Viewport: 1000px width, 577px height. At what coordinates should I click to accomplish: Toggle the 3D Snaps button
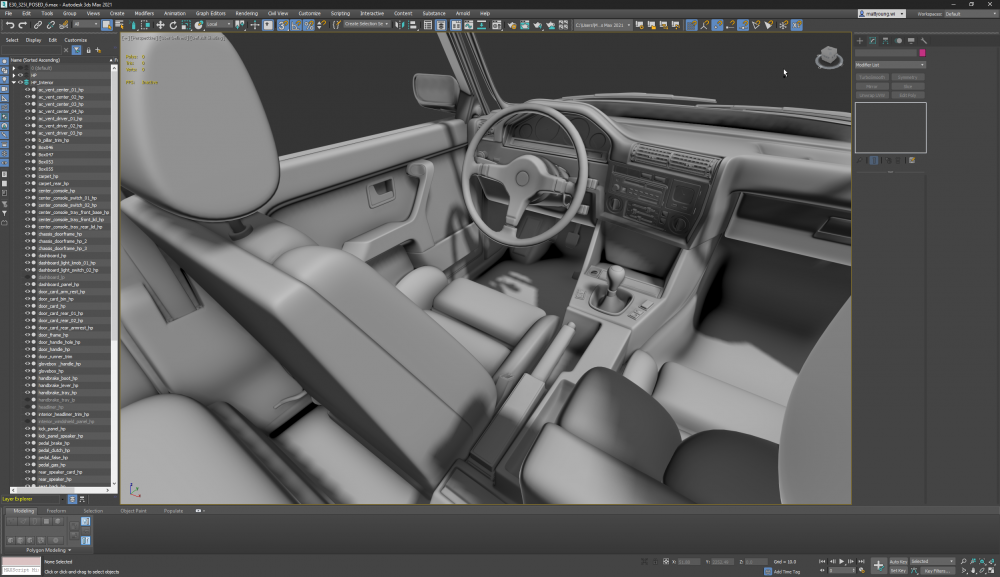click(x=283, y=25)
